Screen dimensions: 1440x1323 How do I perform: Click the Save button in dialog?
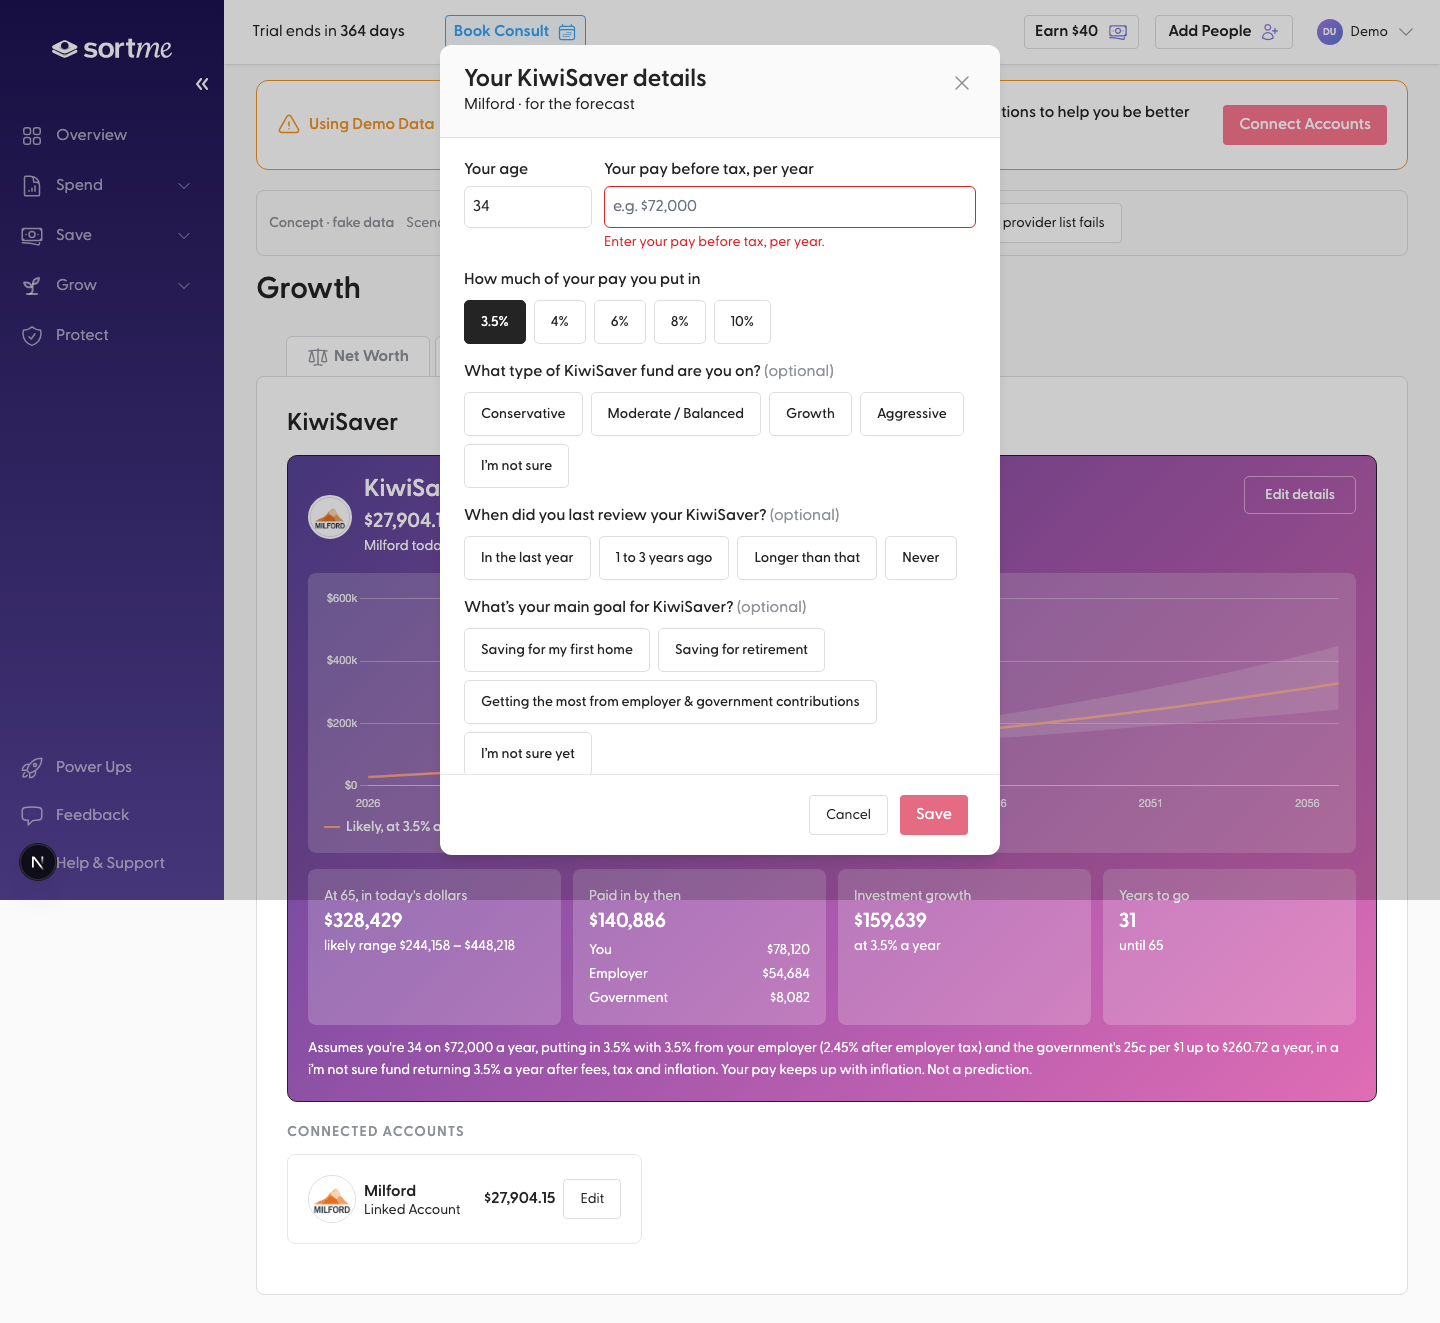click(934, 815)
